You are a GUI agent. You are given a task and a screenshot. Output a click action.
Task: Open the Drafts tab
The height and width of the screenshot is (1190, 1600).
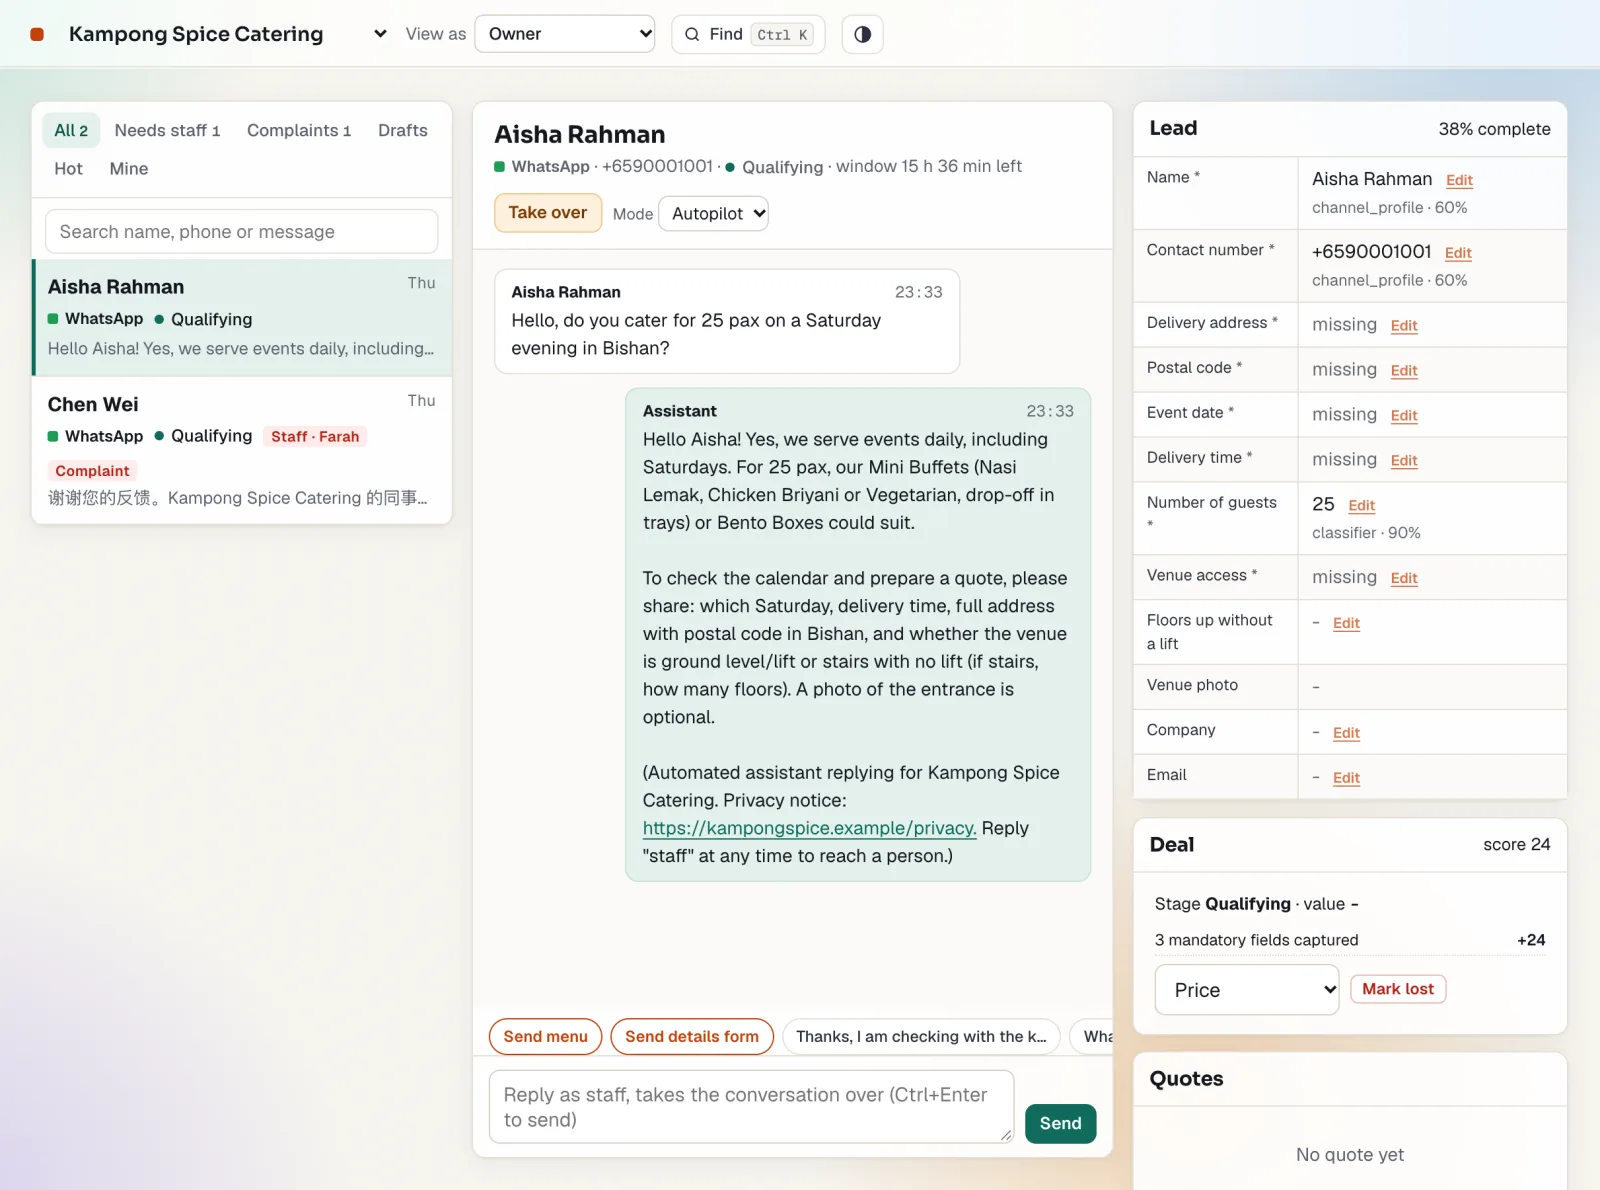(403, 130)
